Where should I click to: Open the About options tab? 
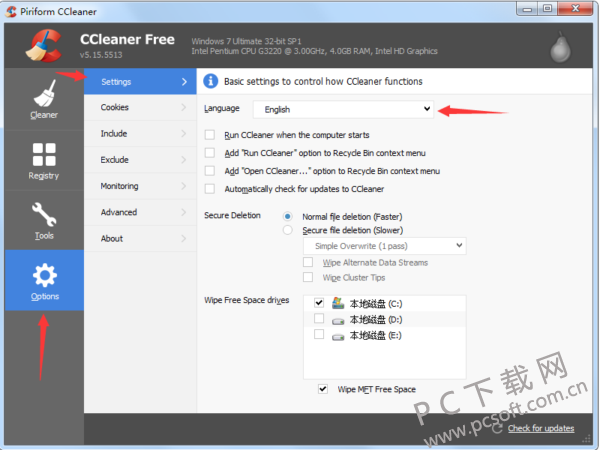click(x=140, y=238)
